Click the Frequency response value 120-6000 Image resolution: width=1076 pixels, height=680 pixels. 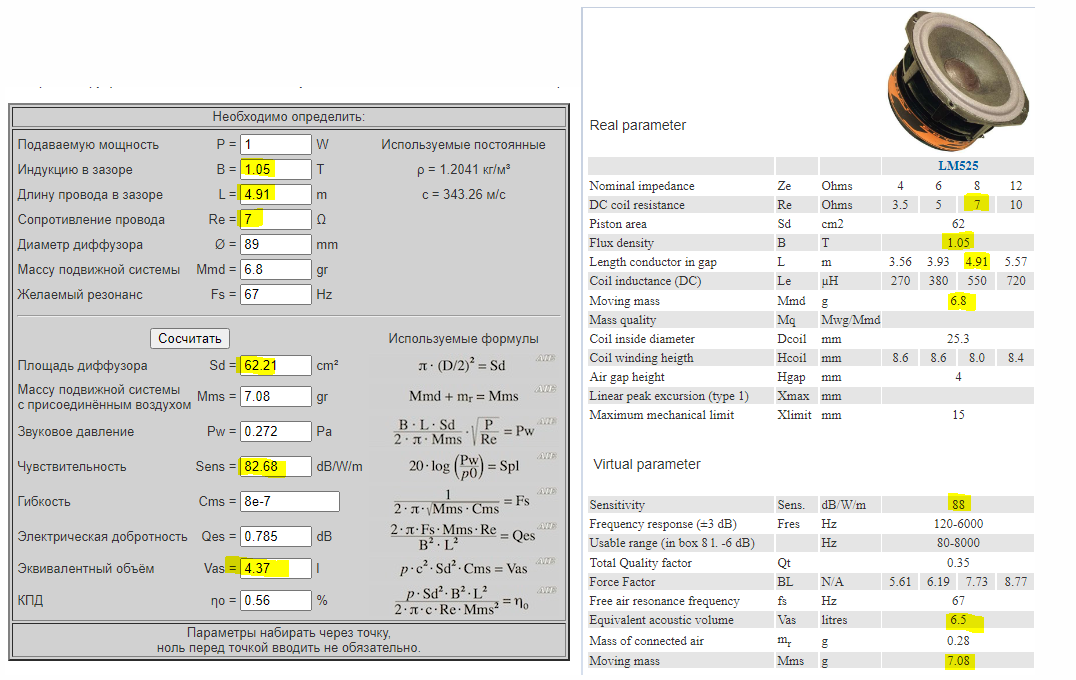click(x=958, y=524)
